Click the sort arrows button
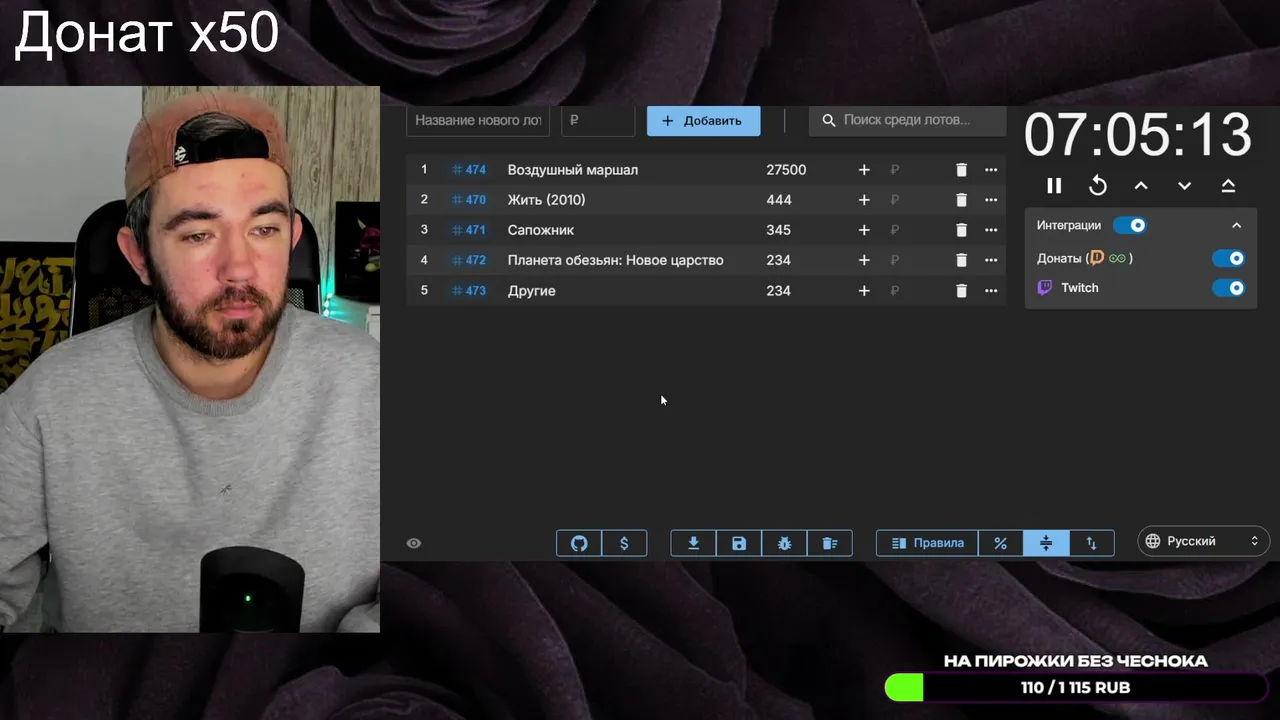1280x720 pixels. click(x=1091, y=543)
